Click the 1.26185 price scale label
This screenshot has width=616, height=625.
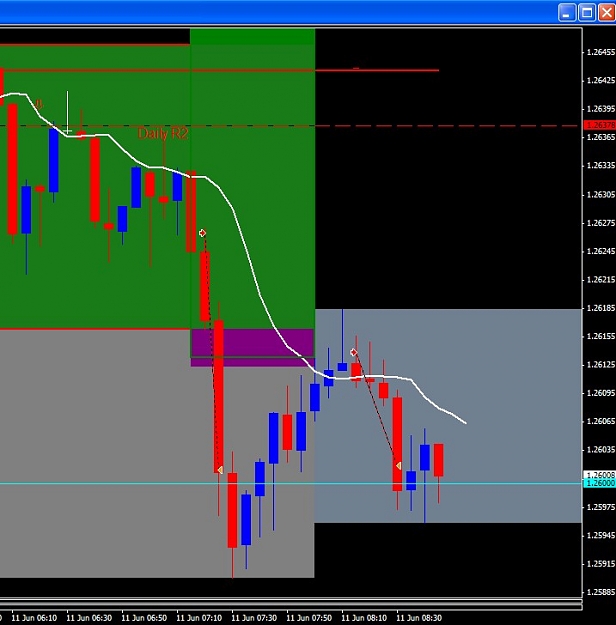click(x=601, y=308)
